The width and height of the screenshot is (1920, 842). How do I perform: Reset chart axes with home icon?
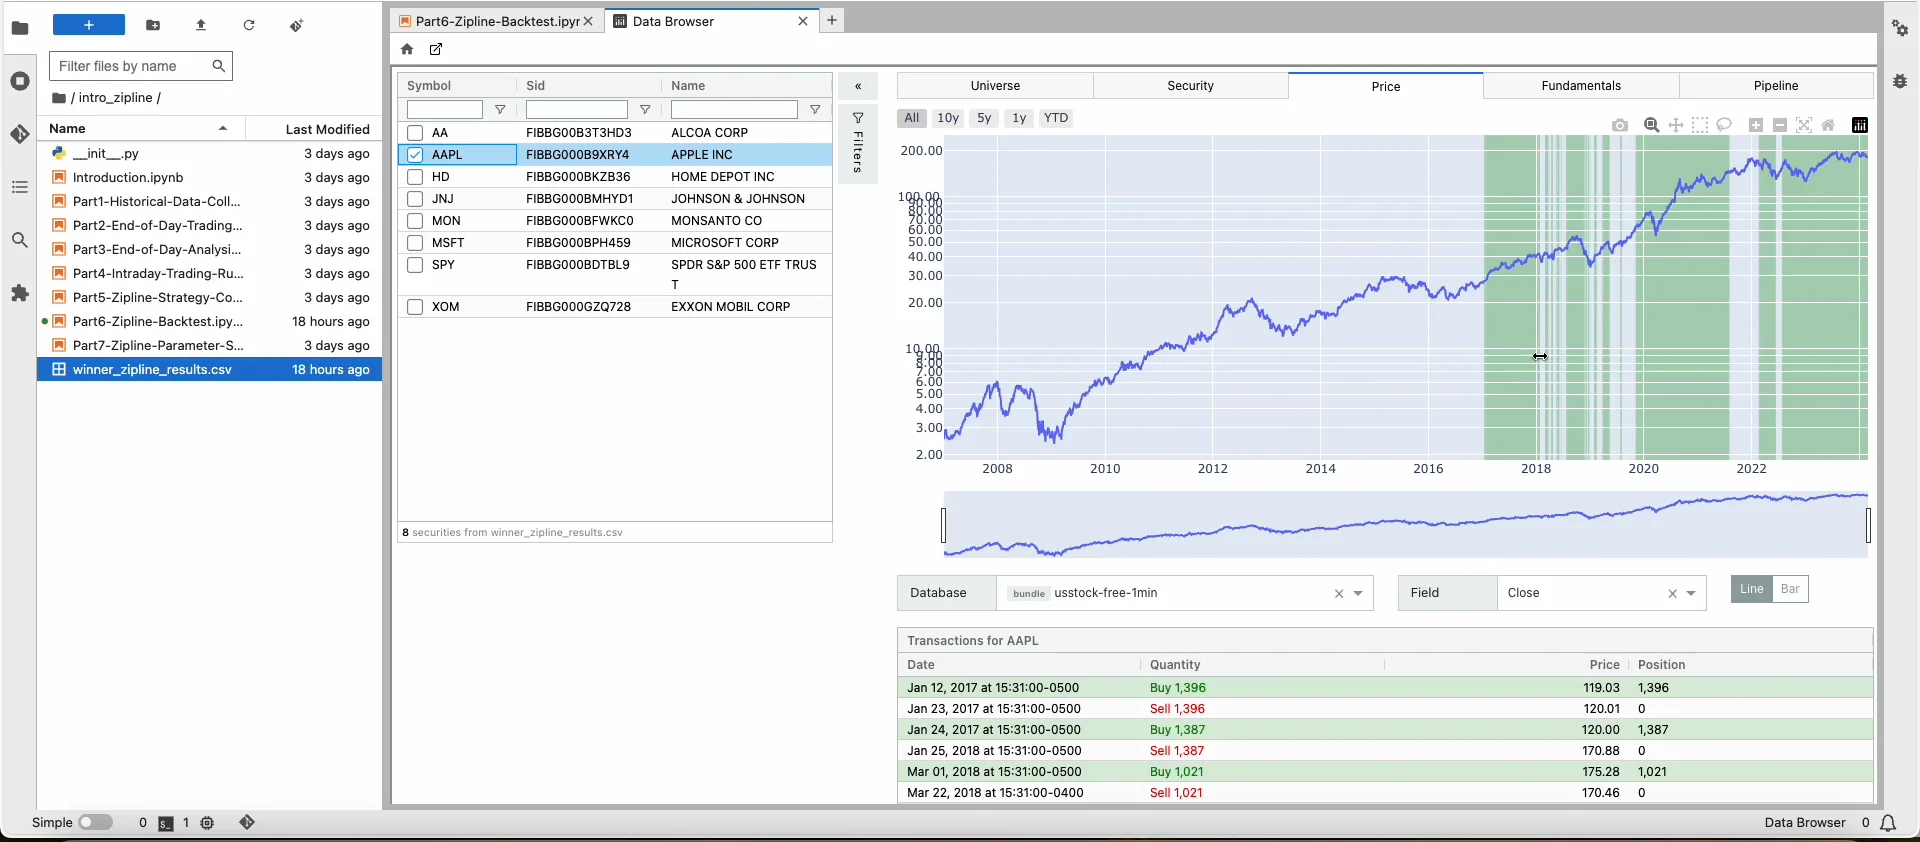(1828, 125)
